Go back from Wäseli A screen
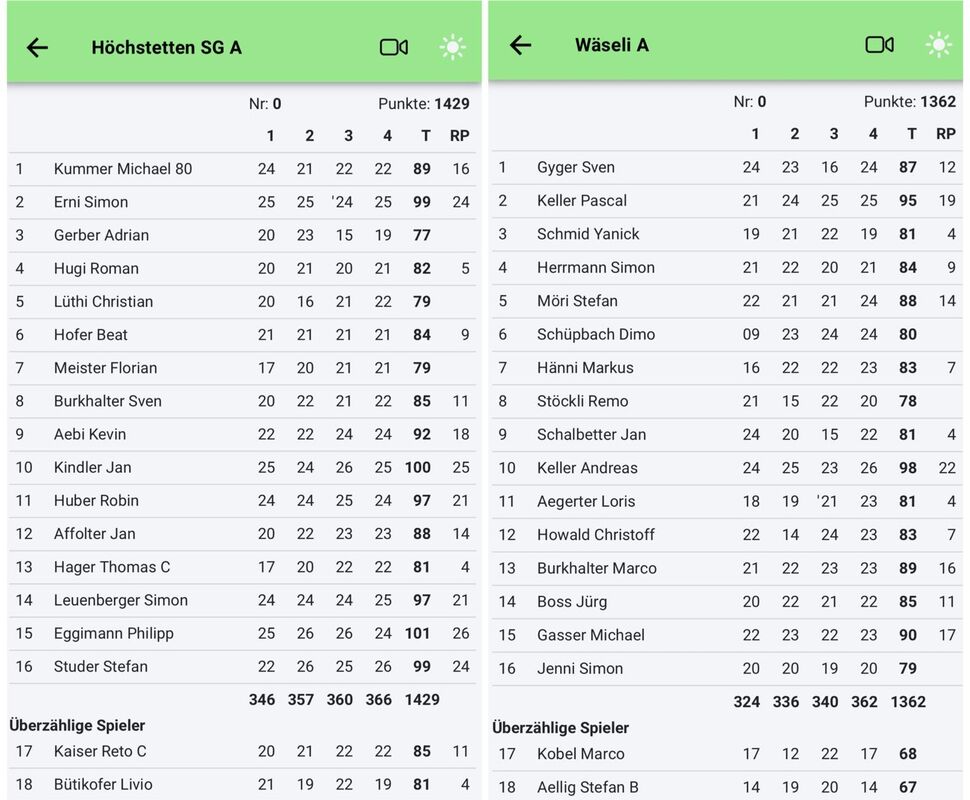The width and height of the screenshot is (970, 800). (521, 45)
